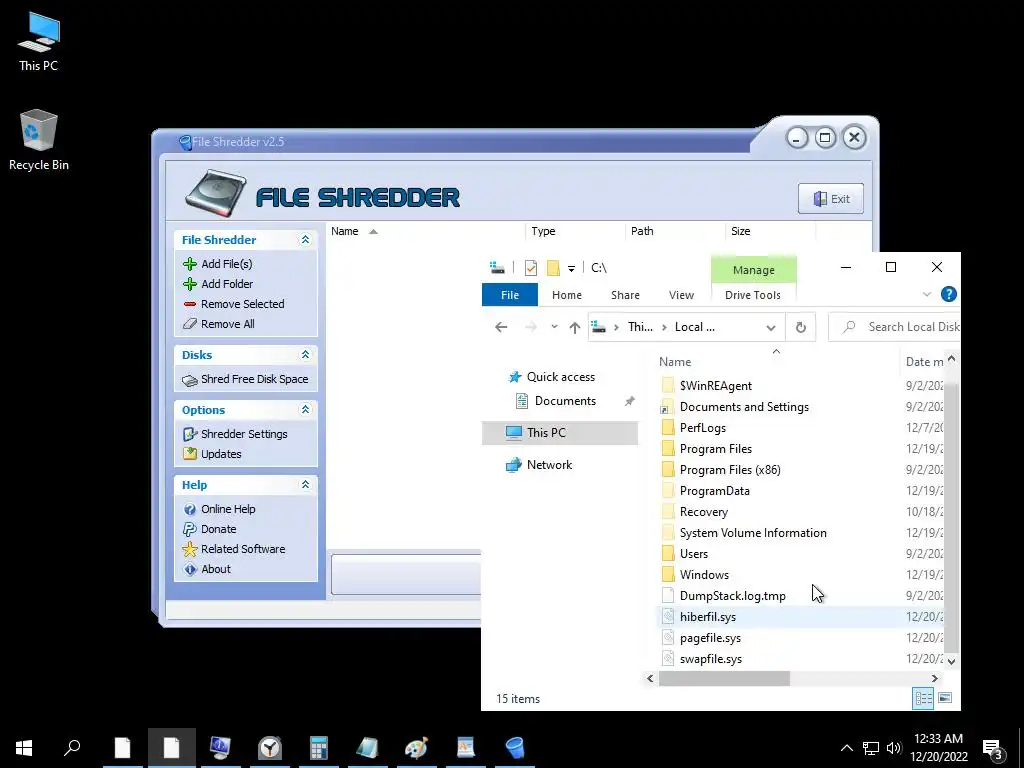Click the New Folder quick access icon
The width and height of the screenshot is (1024, 768).
(x=553, y=268)
